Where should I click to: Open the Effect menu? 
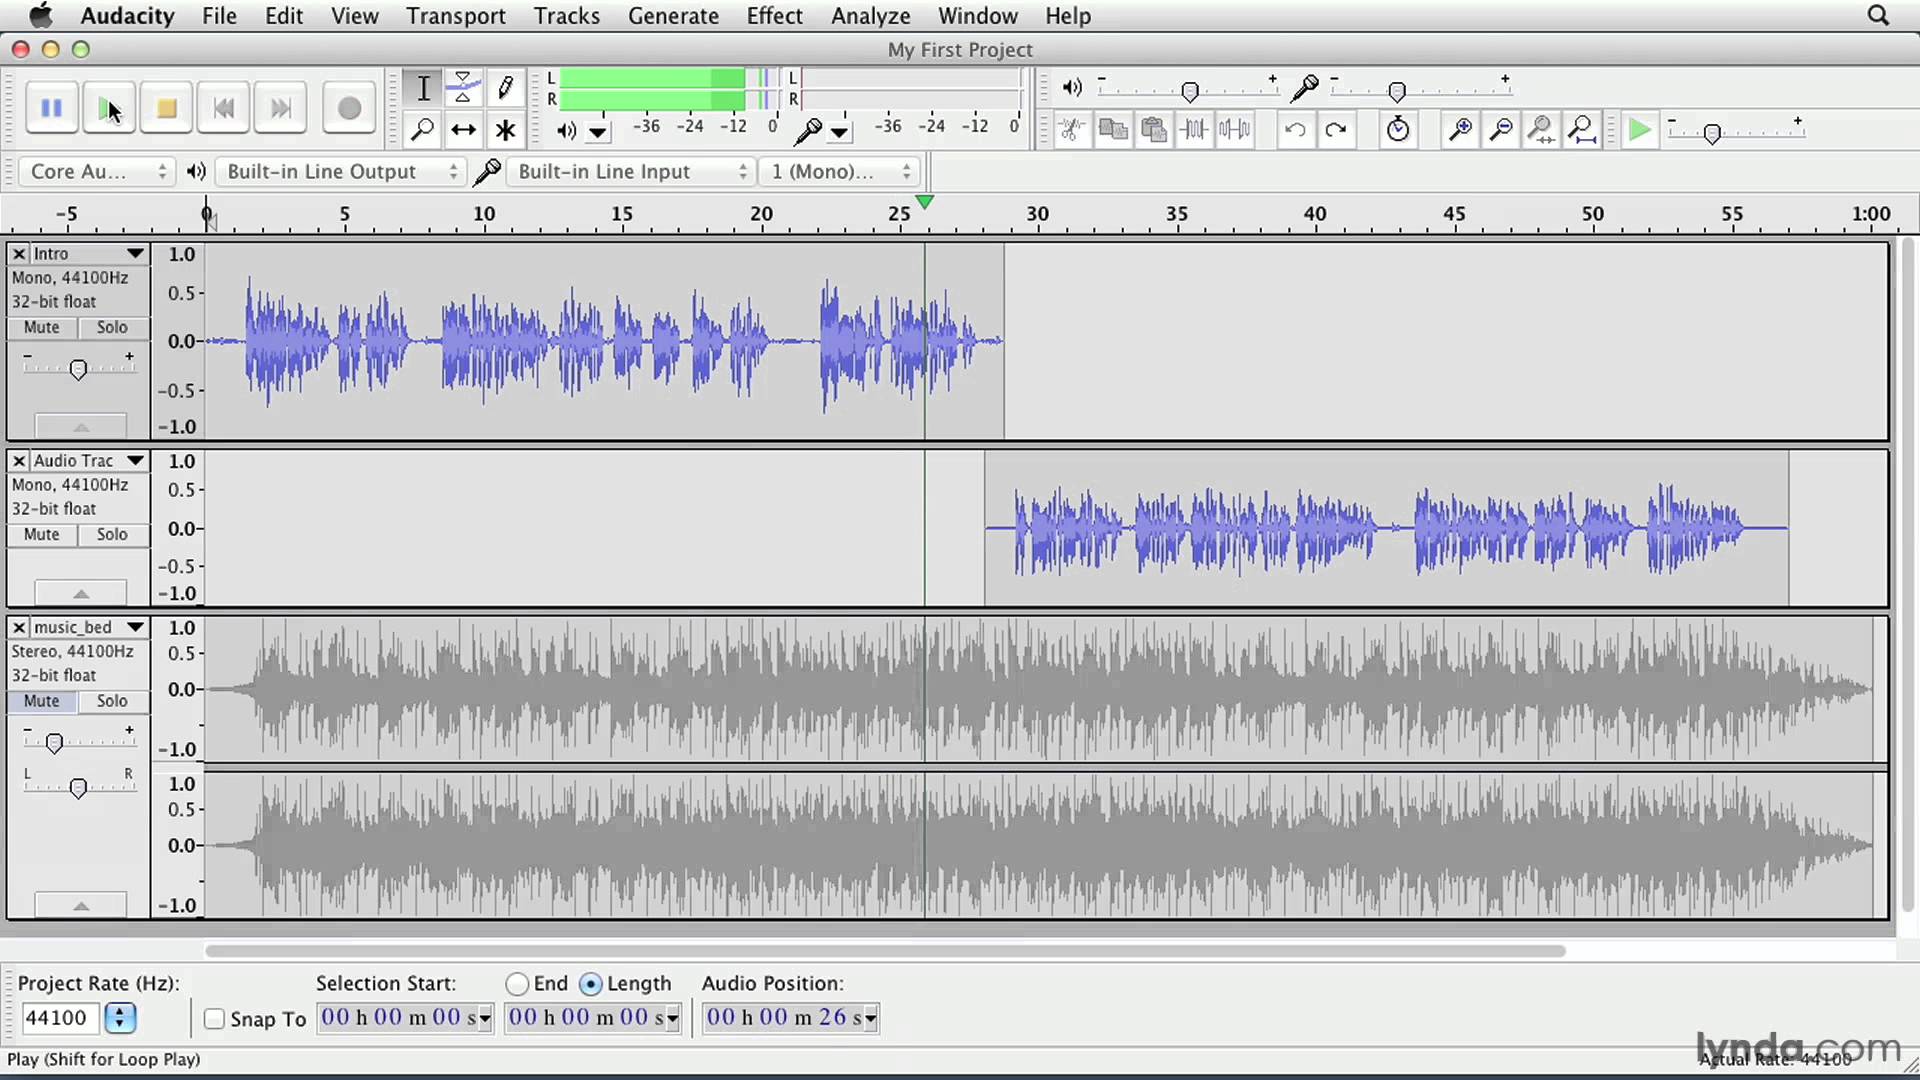(x=774, y=16)
